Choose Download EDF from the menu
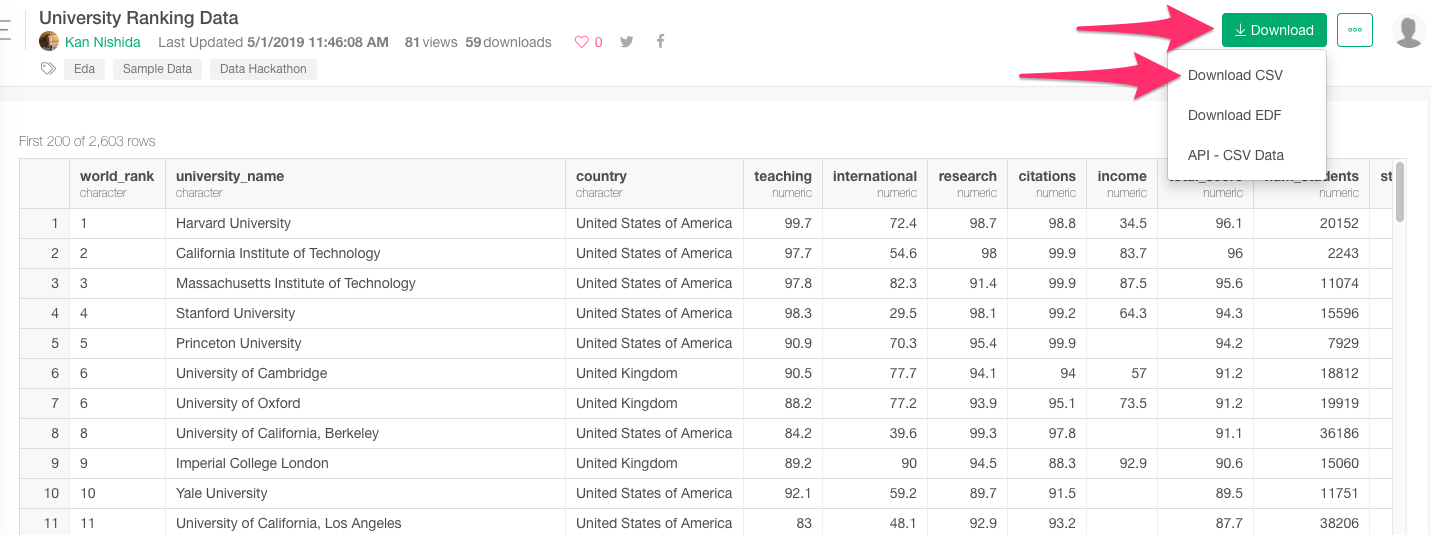Image resolution: width=1431 pixels, height=535 pixels. pos(1234,115)
